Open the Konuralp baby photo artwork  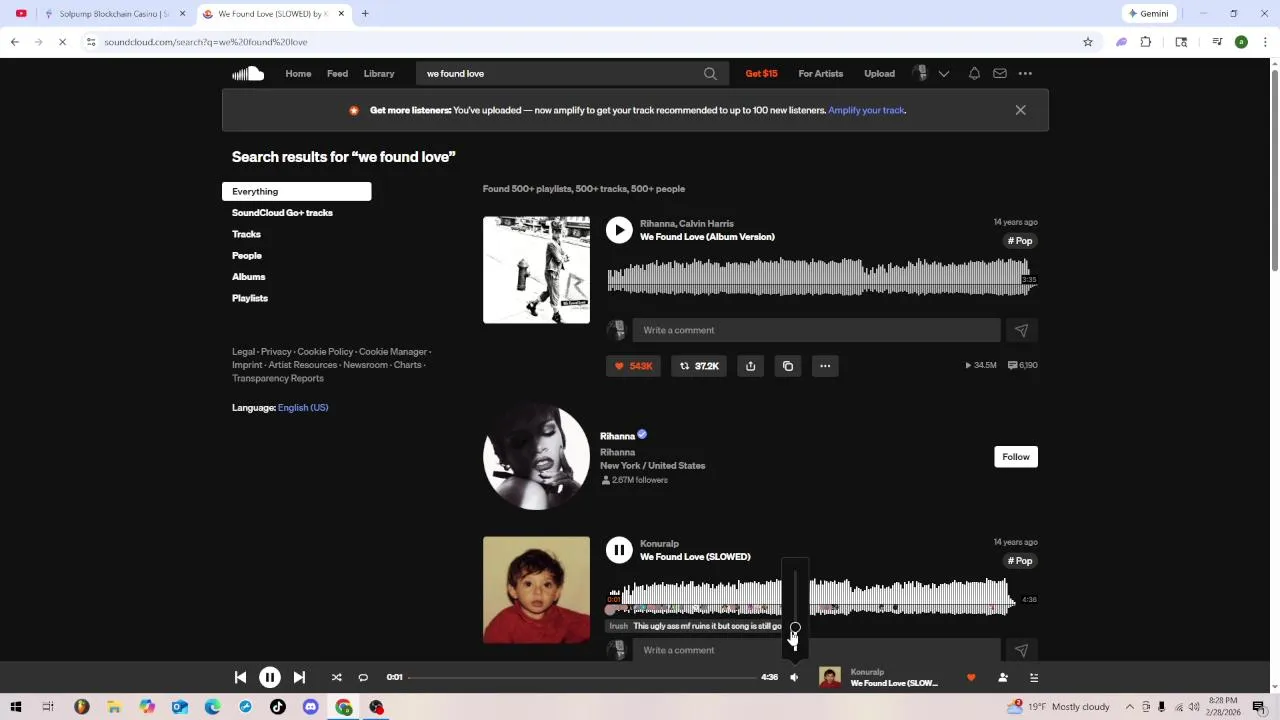[536, 590]
